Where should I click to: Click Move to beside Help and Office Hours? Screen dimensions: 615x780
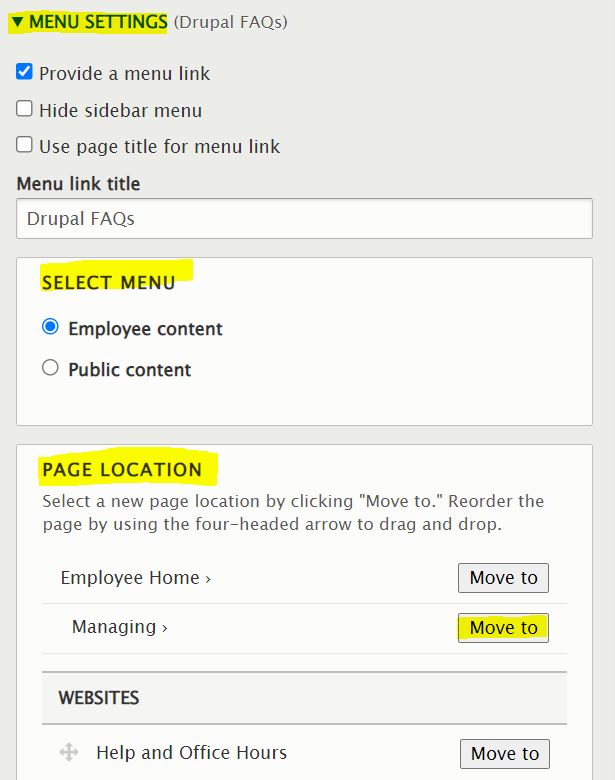[504, 754]
